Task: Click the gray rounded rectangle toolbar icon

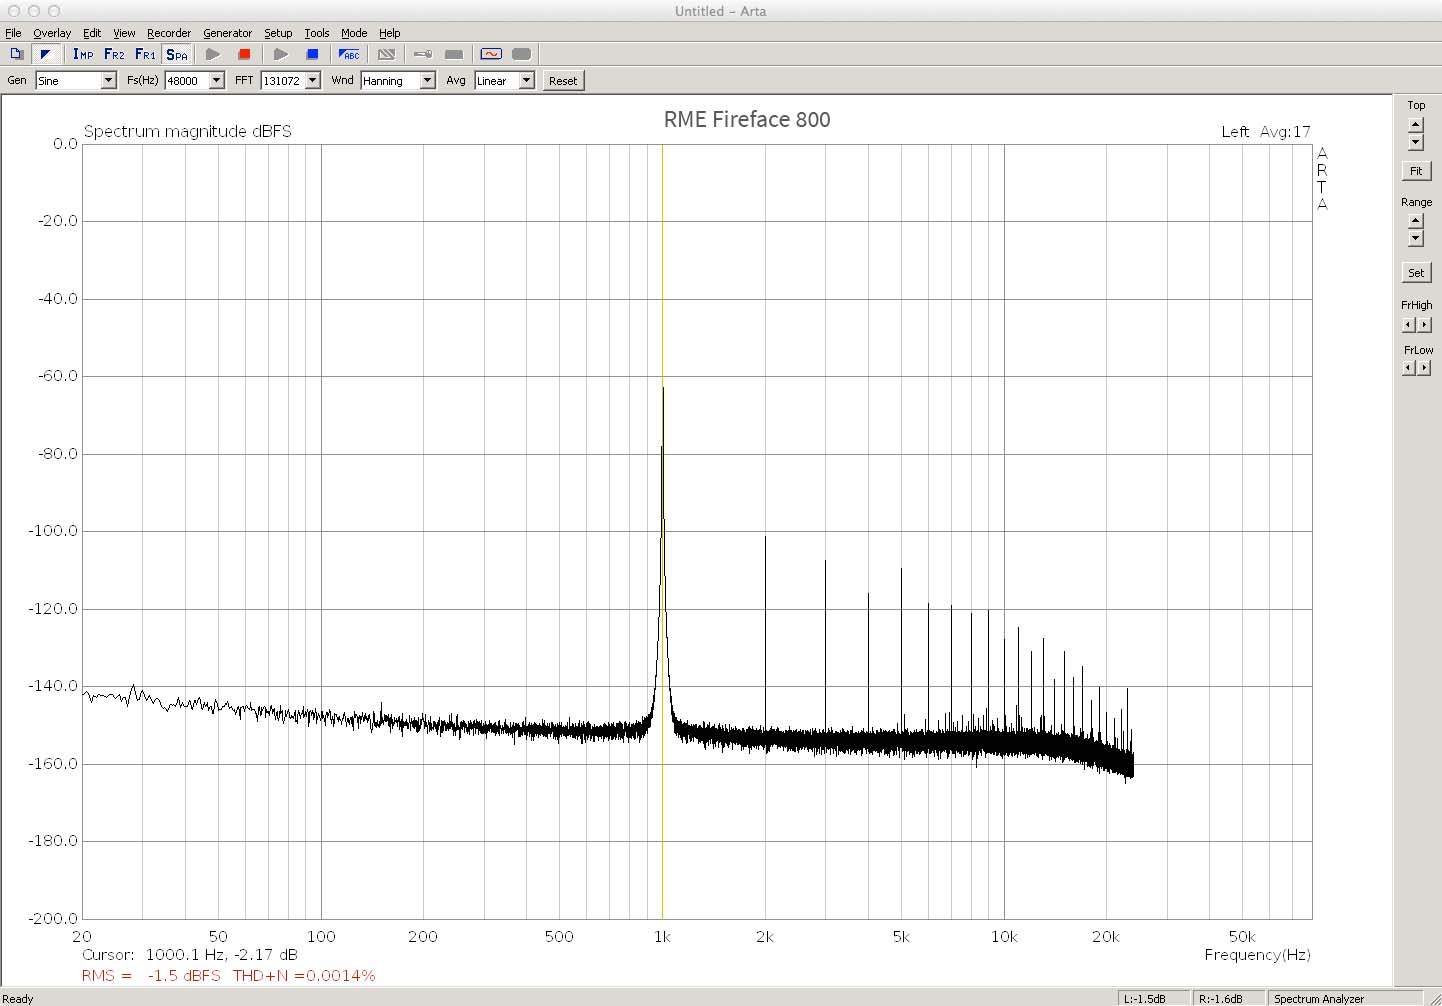Action: coord(521,54)
